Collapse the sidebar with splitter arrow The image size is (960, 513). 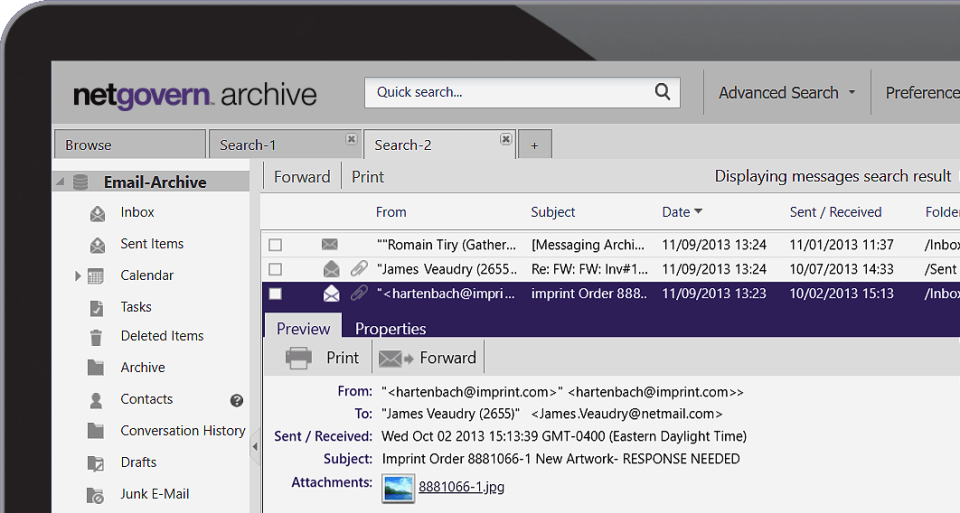pyautogui.click(x=255, y=447)
